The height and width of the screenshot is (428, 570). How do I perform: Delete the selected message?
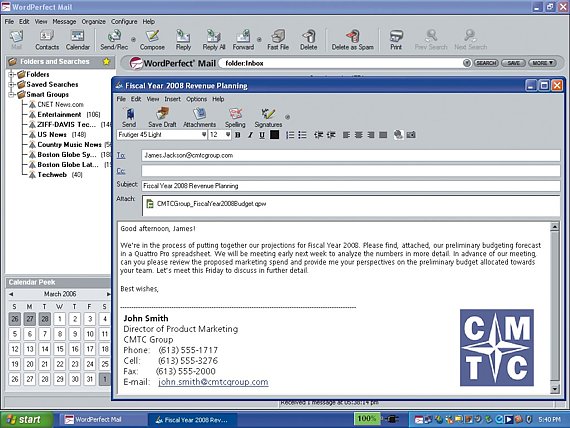tap(309, 40)
